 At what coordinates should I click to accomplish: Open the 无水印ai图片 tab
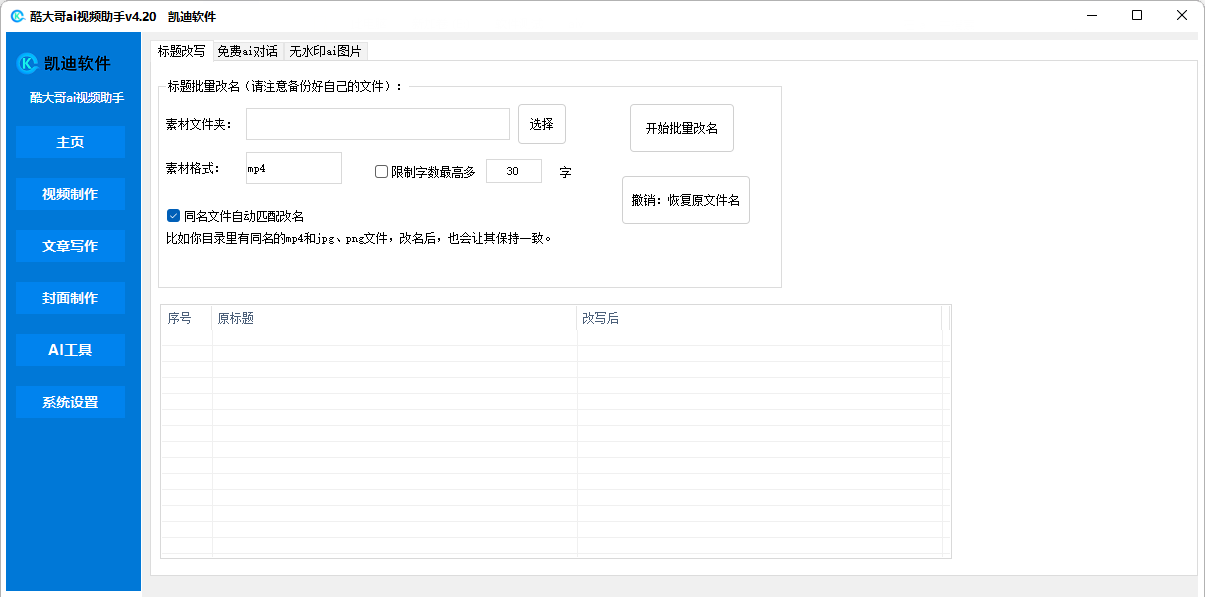326,51
